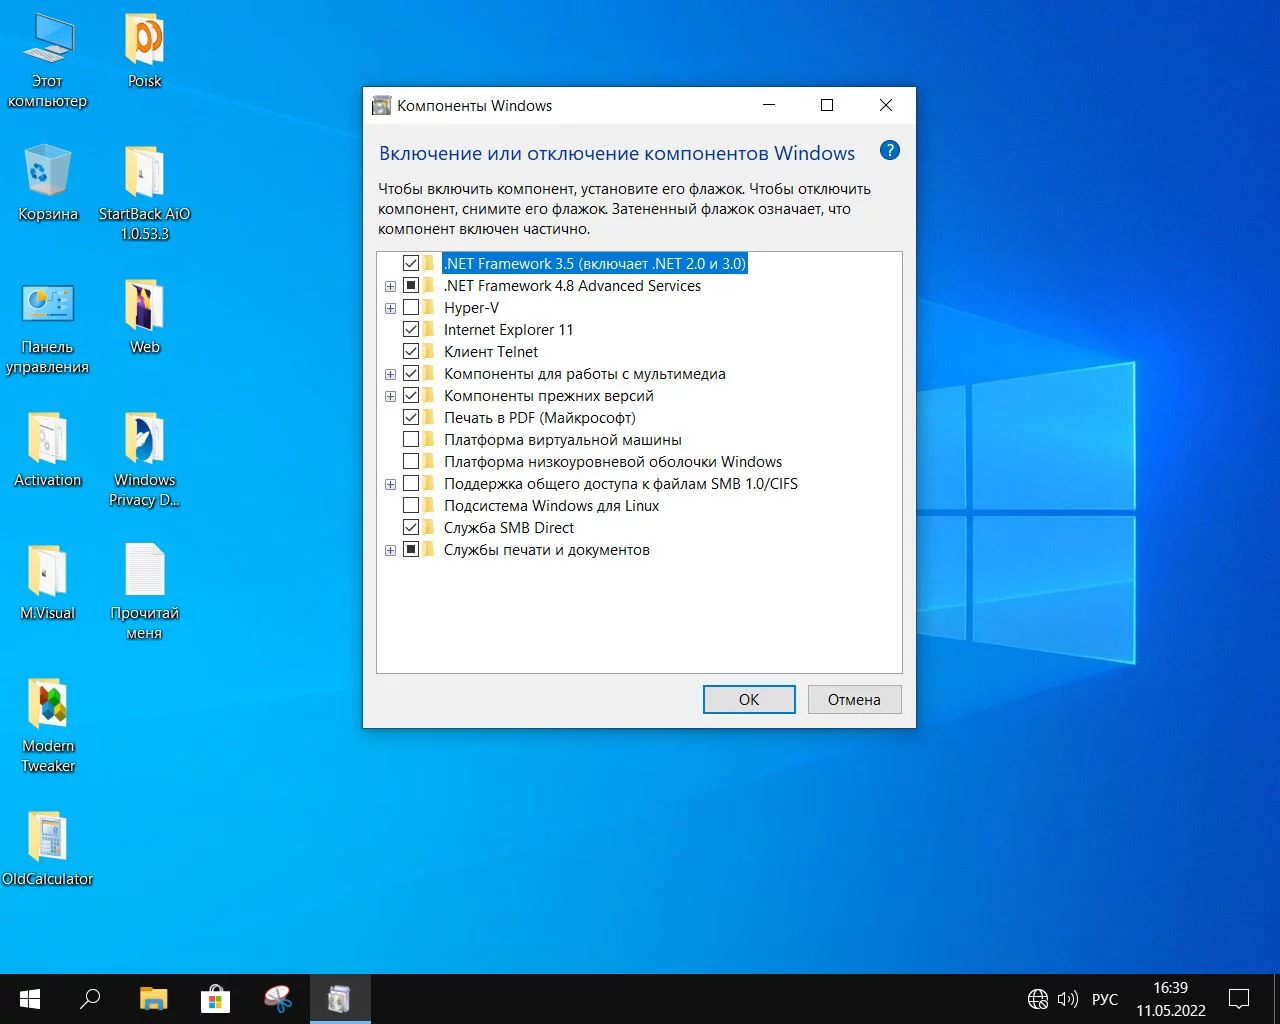The height and width of the screenshot is (1024, 1280).
Task: Click the StartBack AiO desktop folder
Action: pos(144,173)
